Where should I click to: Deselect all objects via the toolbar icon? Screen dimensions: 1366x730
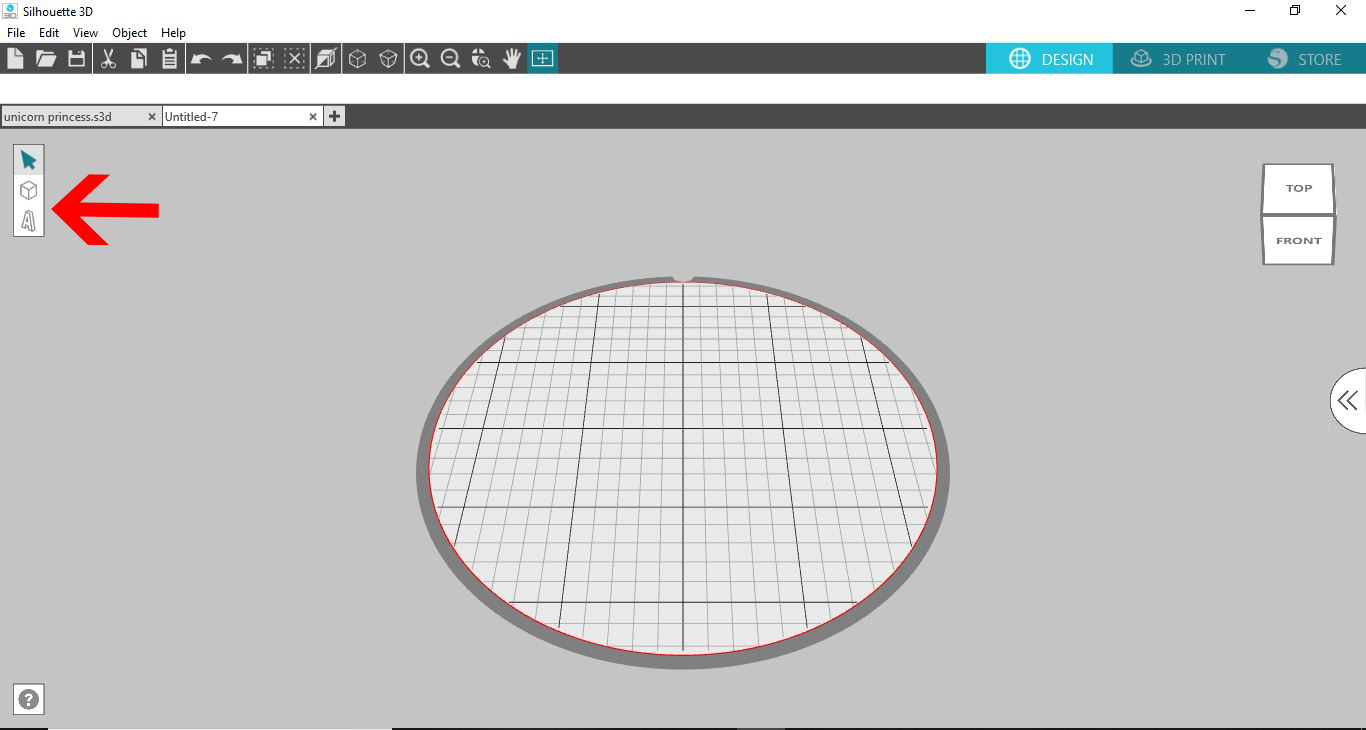(294, 59)
